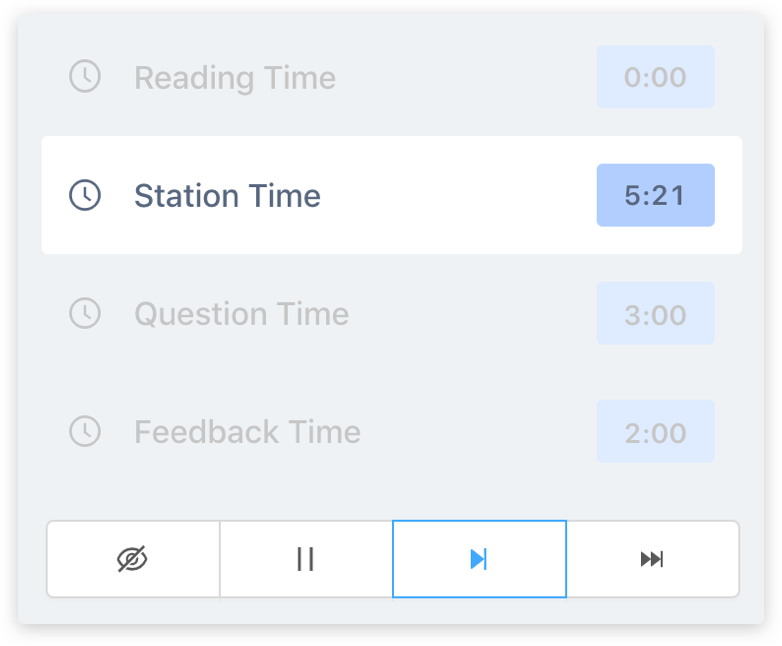The height and width of the screenshot is (646, 782).
Task: Click the empty area of the Question Time row
Action: [470, 314]
